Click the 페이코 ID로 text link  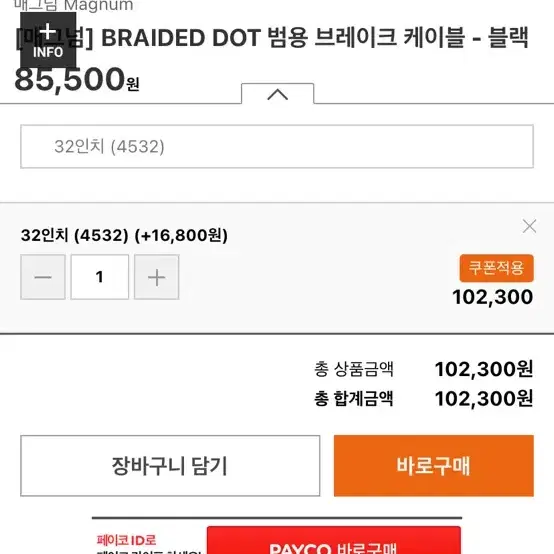click(x=126, y=540)
